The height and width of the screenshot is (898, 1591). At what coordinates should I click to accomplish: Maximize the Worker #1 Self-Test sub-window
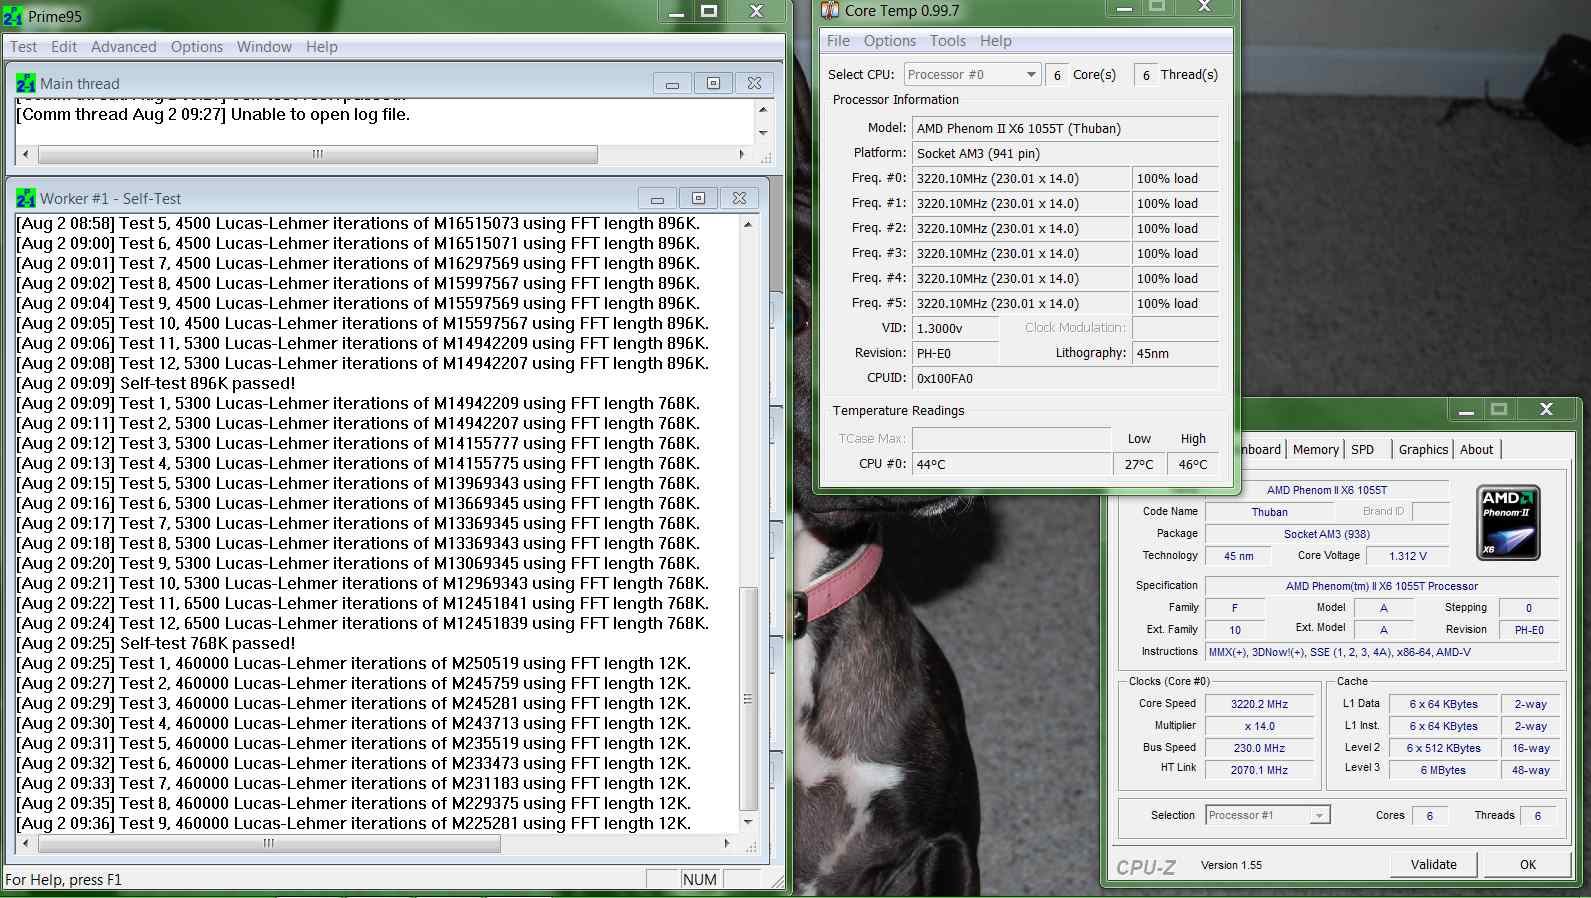(698, 199)
